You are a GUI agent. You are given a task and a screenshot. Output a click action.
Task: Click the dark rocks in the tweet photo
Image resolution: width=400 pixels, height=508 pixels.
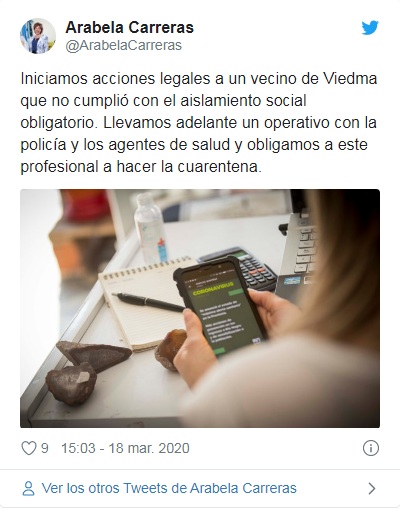(x=87, y=370)
